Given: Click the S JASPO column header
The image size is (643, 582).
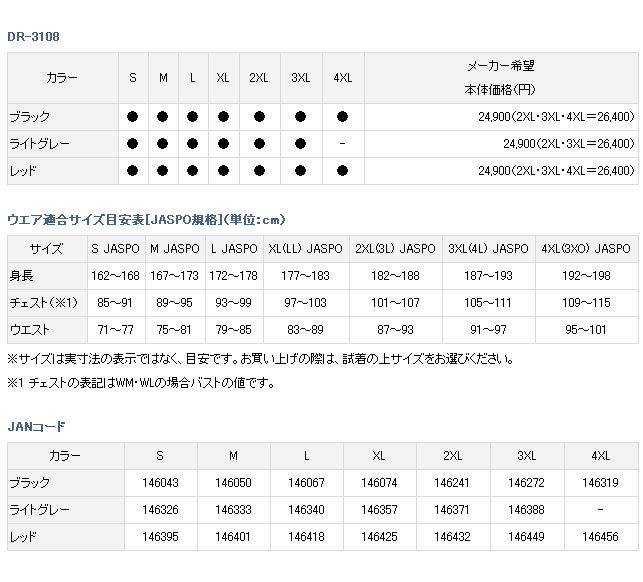Looking at the screenshot, I should 116,249.
